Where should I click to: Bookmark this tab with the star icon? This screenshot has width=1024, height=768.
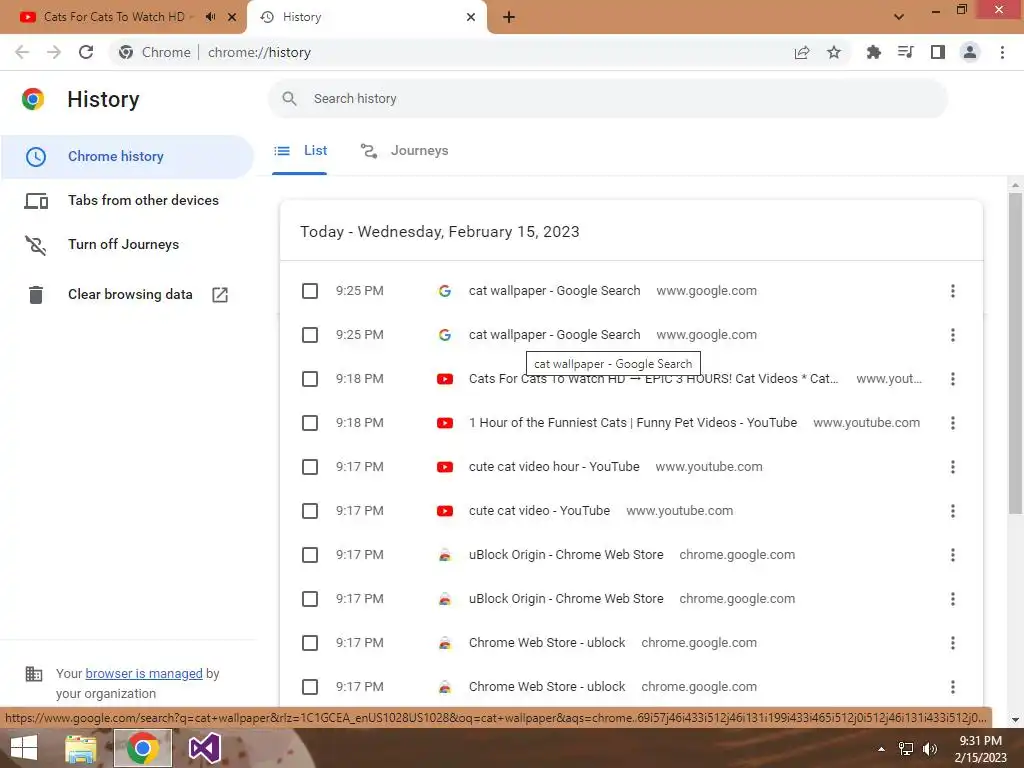click(x=834, y=52)
